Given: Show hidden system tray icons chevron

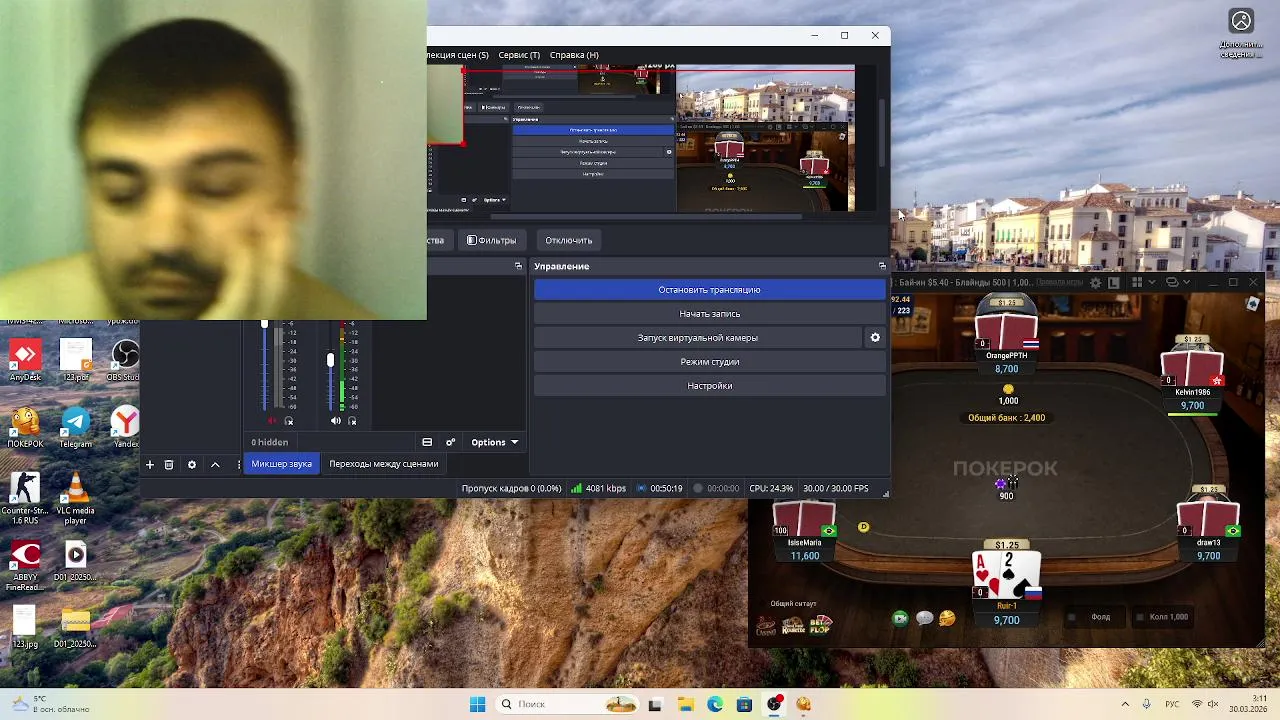Looking at the screenshot, I should click(1125, 704).
